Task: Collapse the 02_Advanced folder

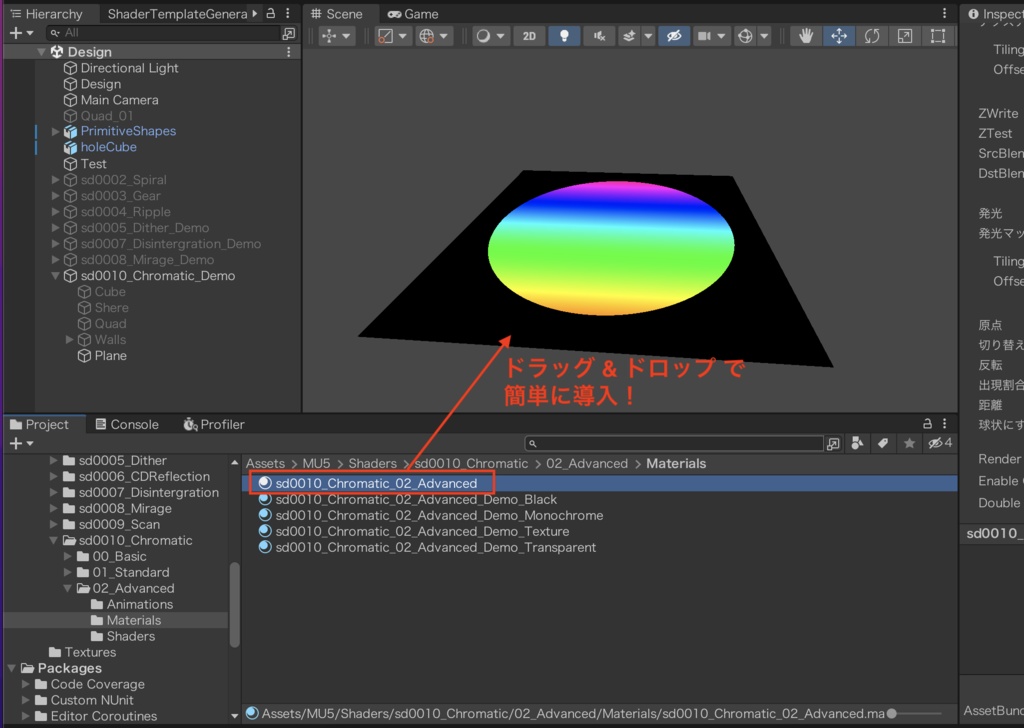Action: coord(66,588)
